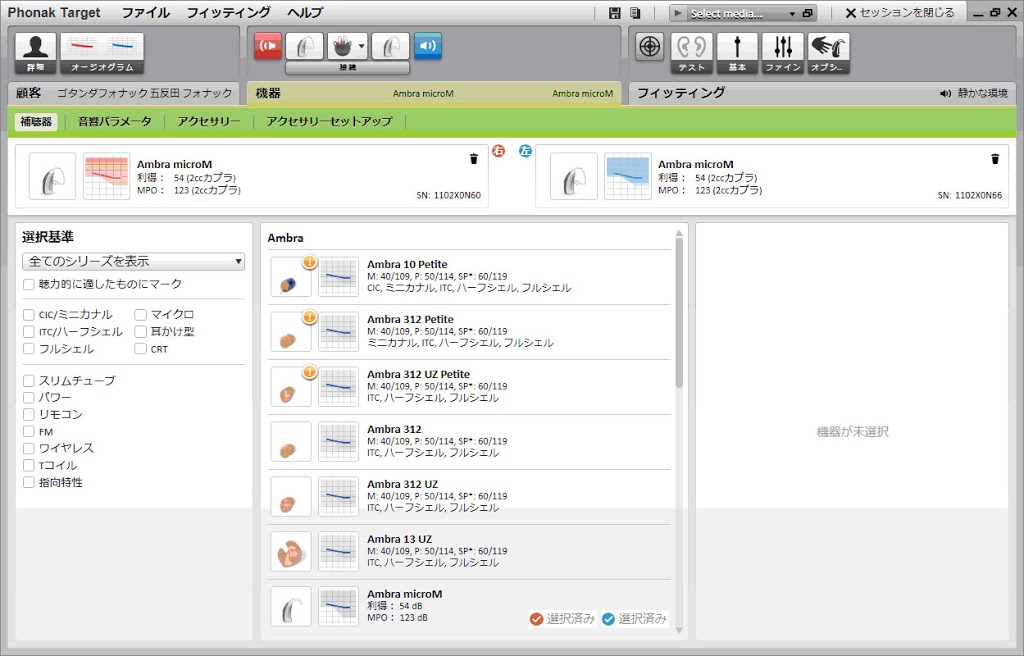Open the フィッティング menu
Viewport: 1024px width, 656px height.
[x=228, y=12]
